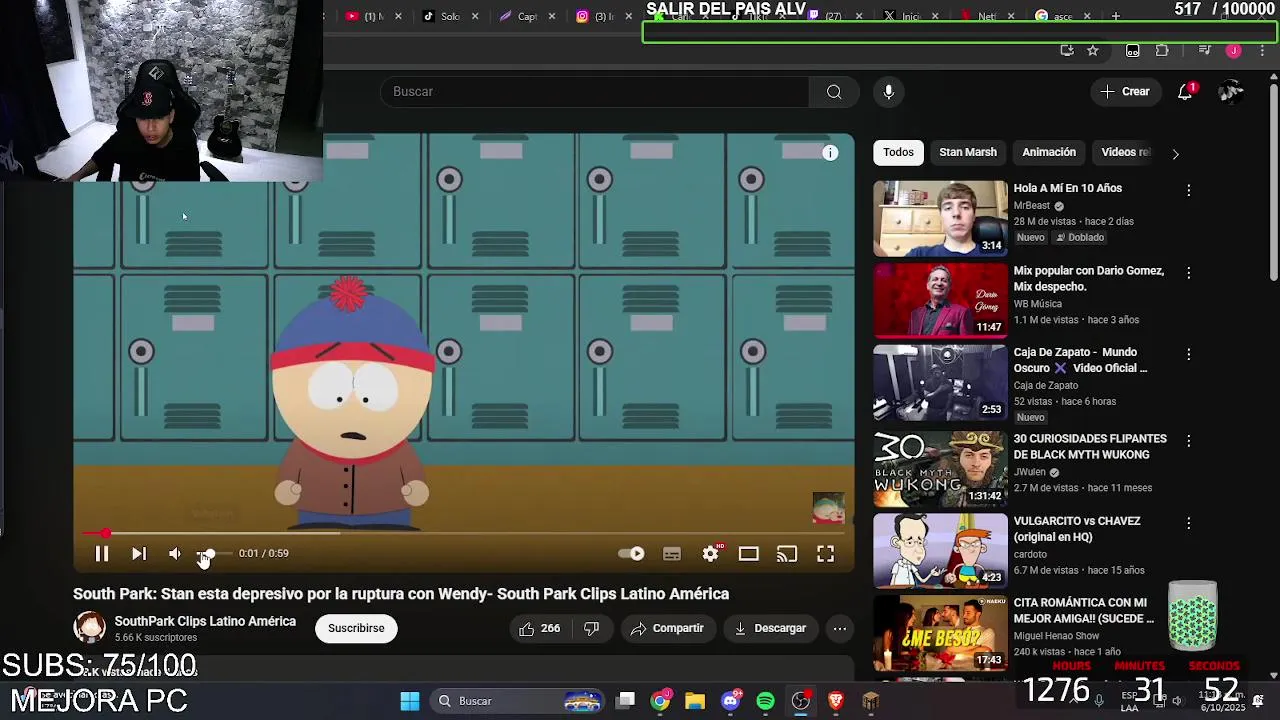This screenshot has width=1280, height=720.
Task: Click the taskbar Buscar search box
Action: [519, 701]
